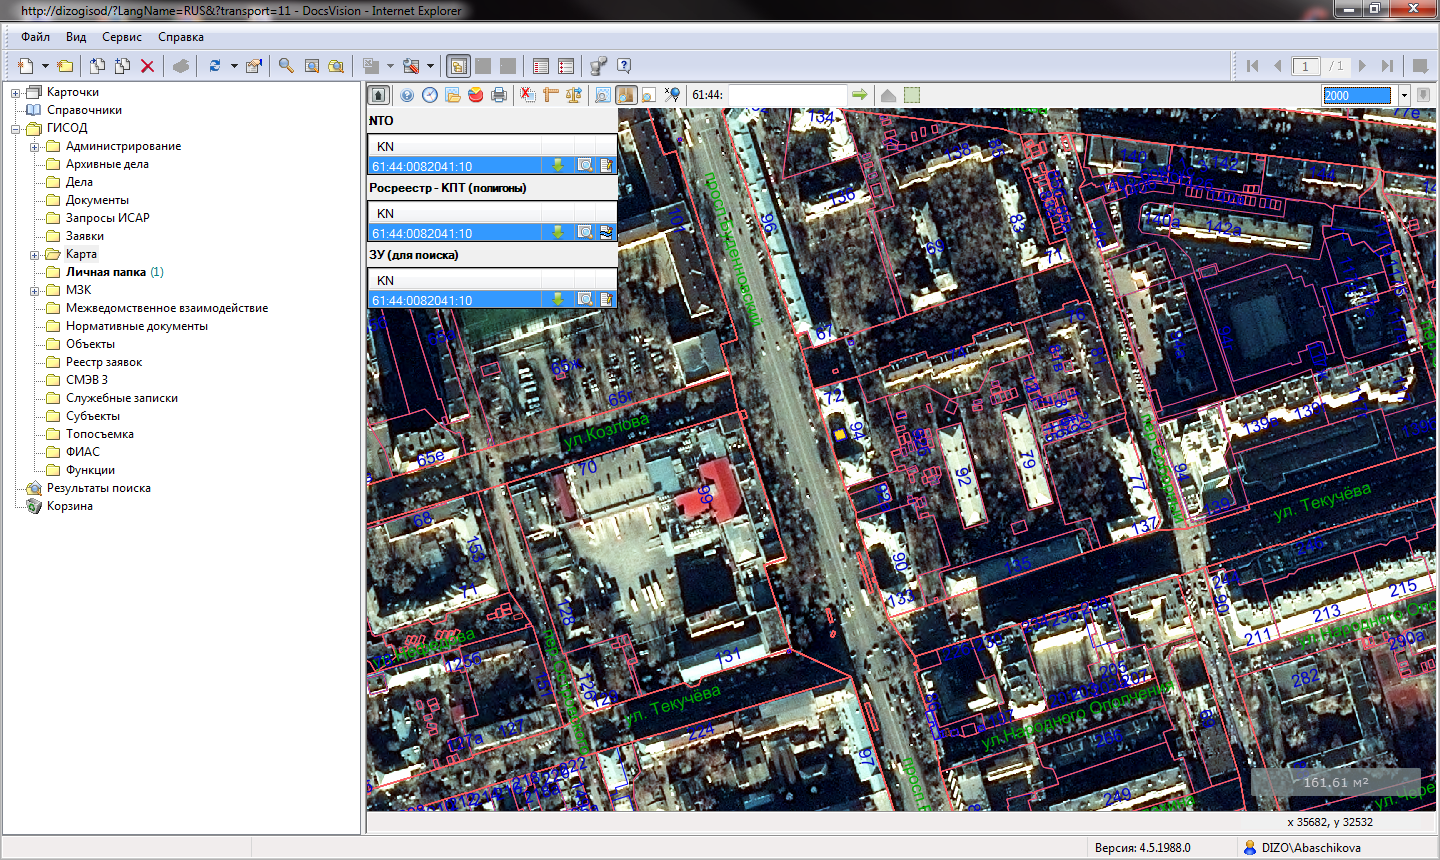
Task: Click the 2000 scale input field
Action: (x=1357, y=95)
